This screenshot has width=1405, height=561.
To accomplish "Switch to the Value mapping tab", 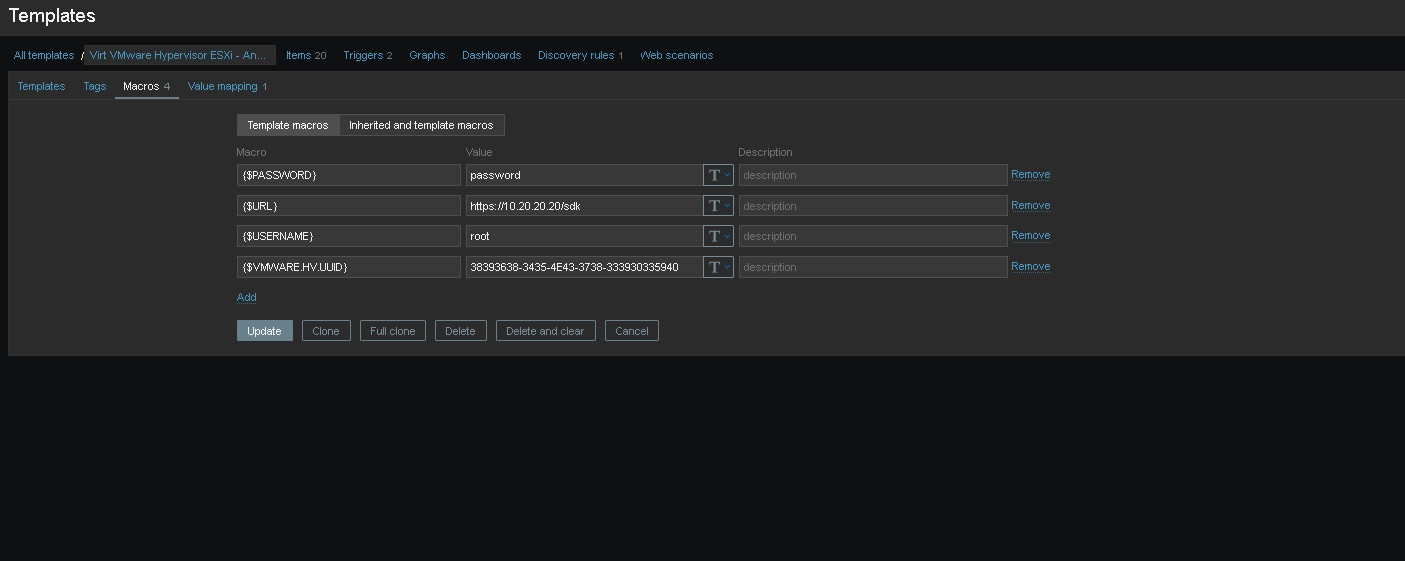I will [223, 86].
